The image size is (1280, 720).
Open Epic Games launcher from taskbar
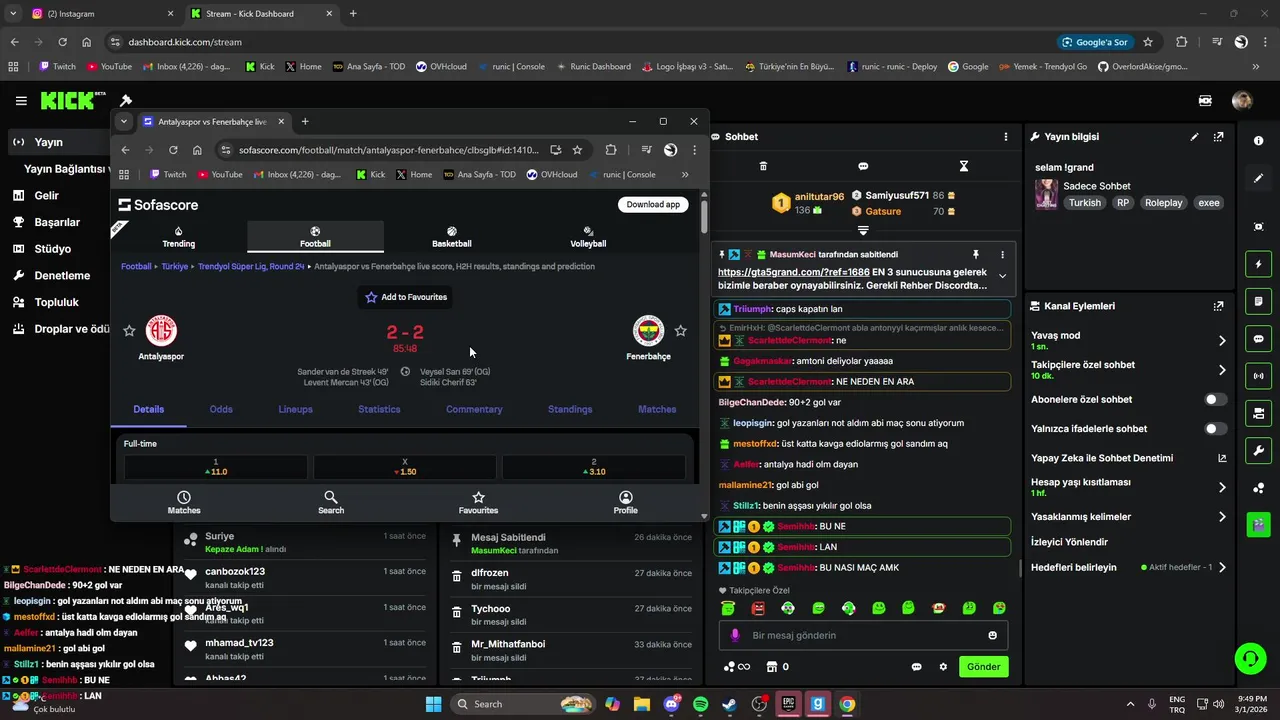[788, 704]
